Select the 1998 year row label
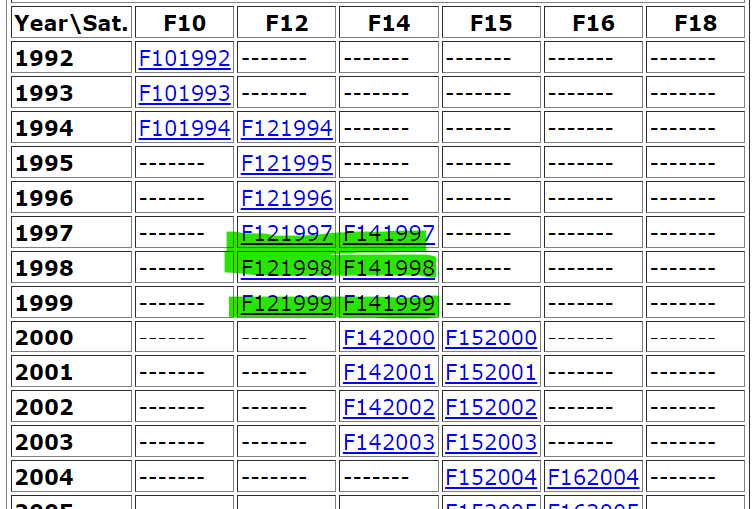The height and width of the screenshot is (509, 754). tap(72, 267)
